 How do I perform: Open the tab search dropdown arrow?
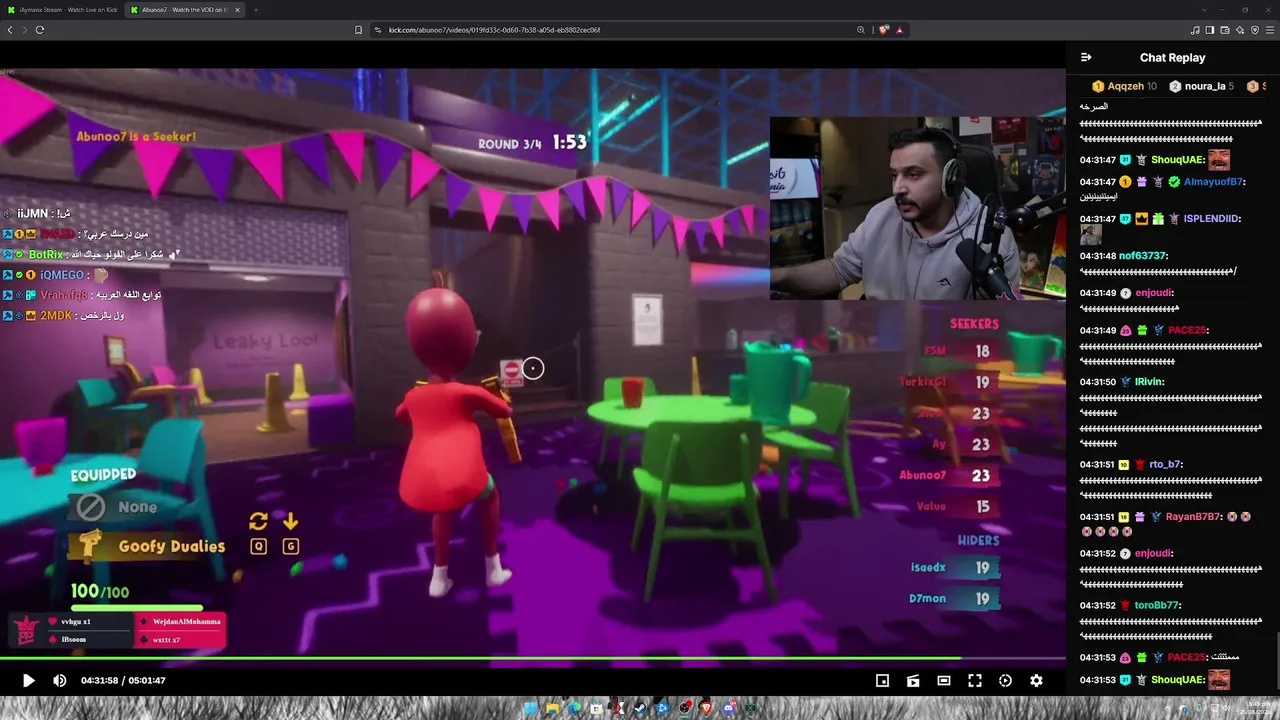pyautogui.click(x=1204, y=10)
